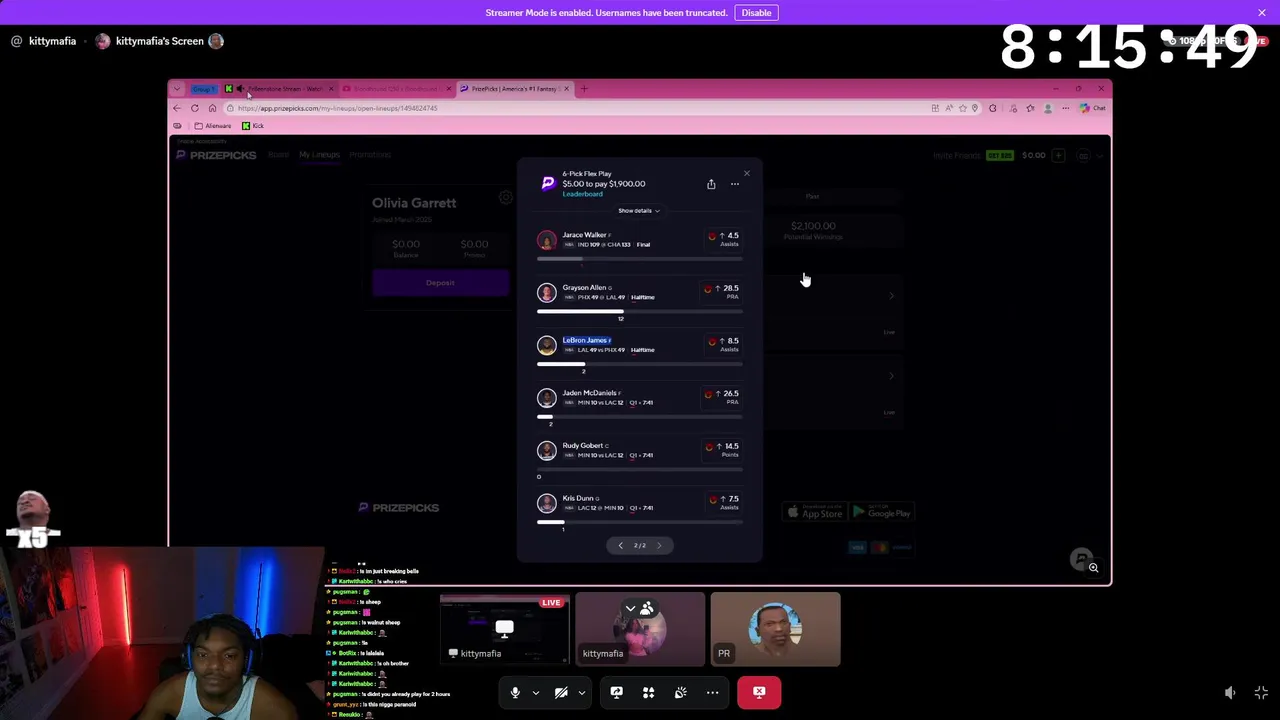This screenshot has height=720, width=1280.
Task: Open the Promotions tab in PrizePicks
Action: [370, 155]
